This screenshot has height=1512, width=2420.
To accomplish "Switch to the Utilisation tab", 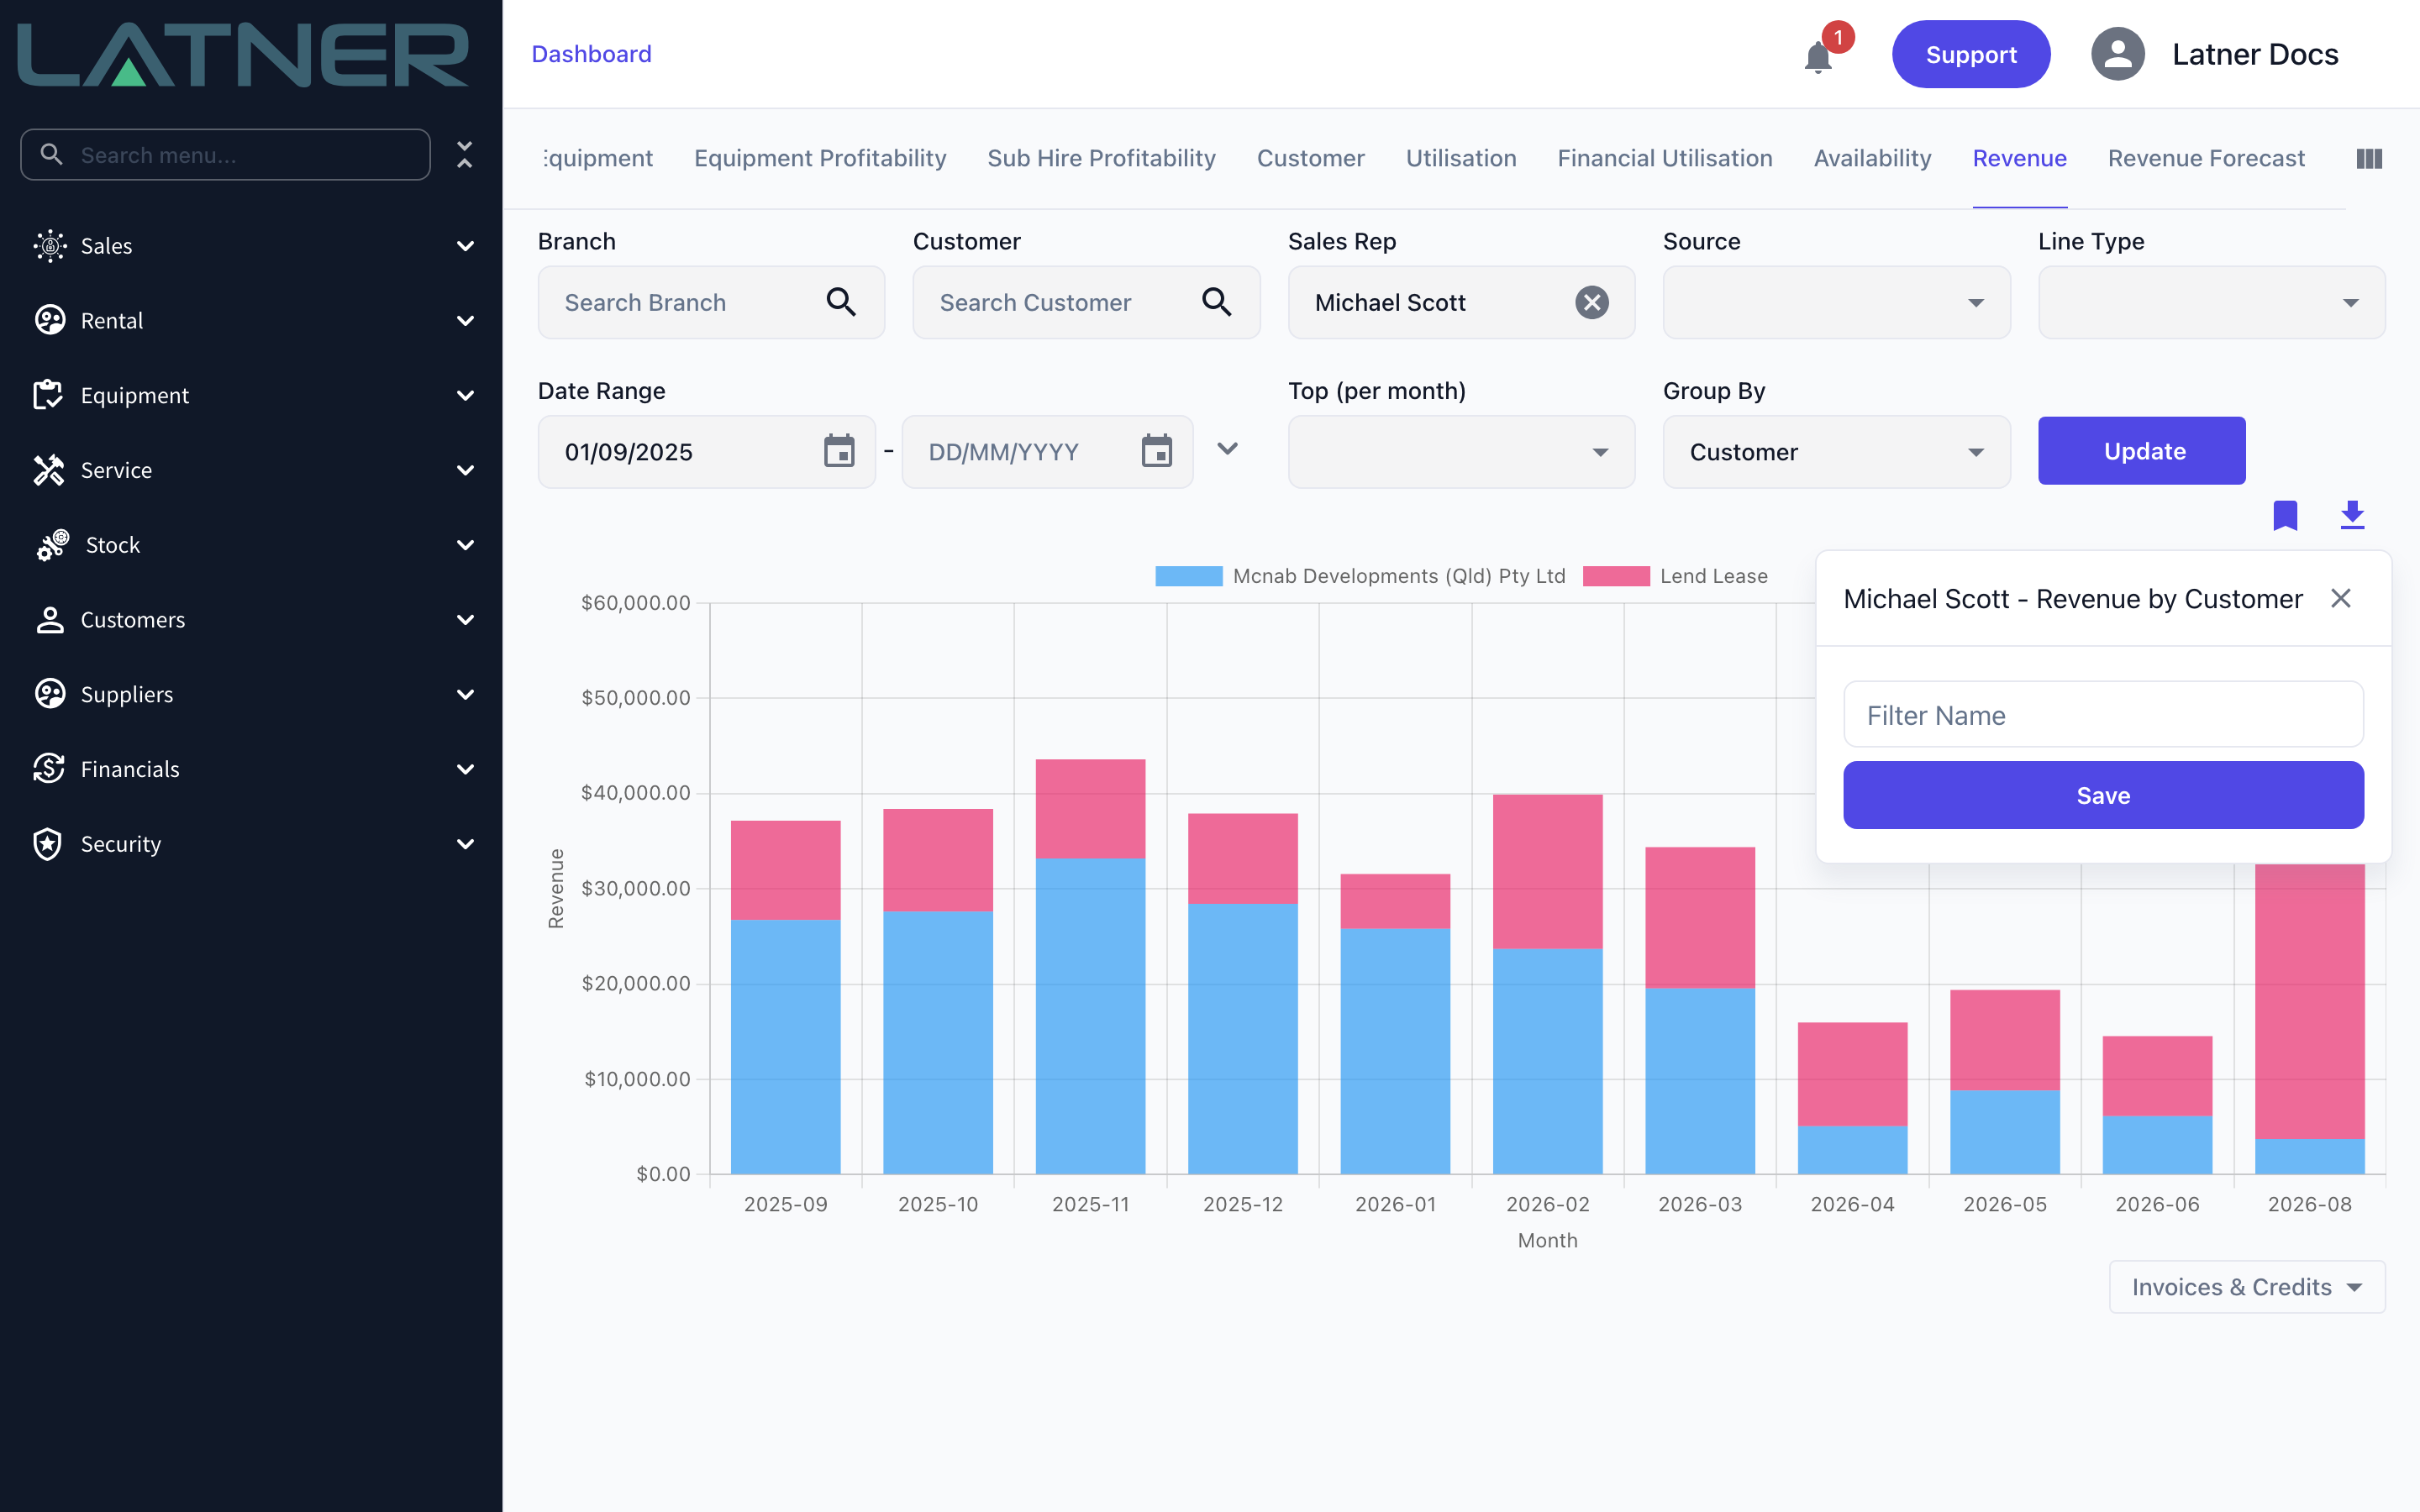I will (1460, 158).
